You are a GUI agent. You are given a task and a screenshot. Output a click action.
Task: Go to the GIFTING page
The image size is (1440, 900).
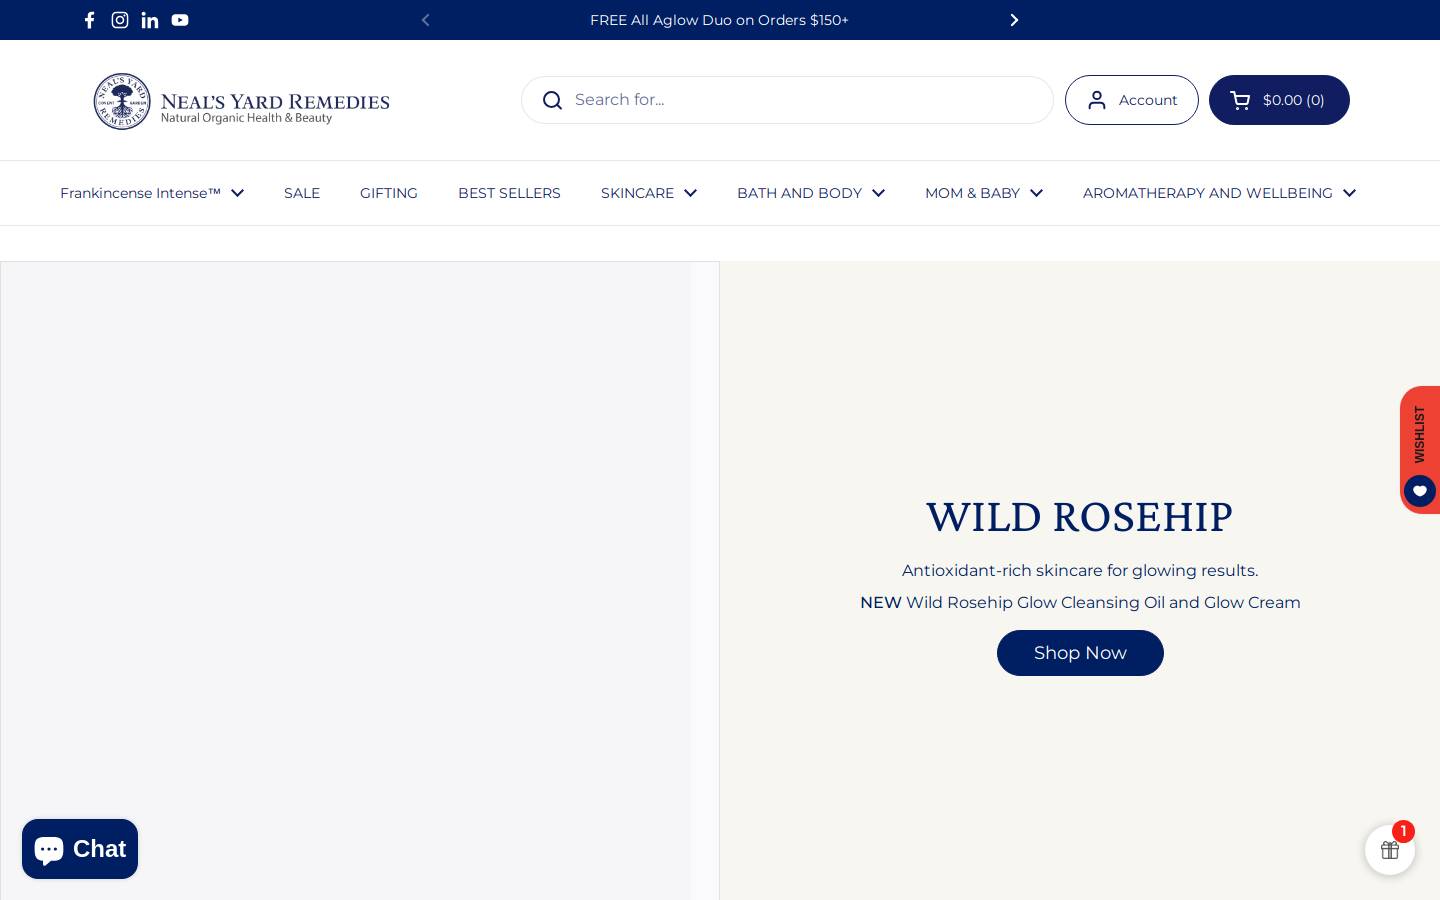point(389,193)
